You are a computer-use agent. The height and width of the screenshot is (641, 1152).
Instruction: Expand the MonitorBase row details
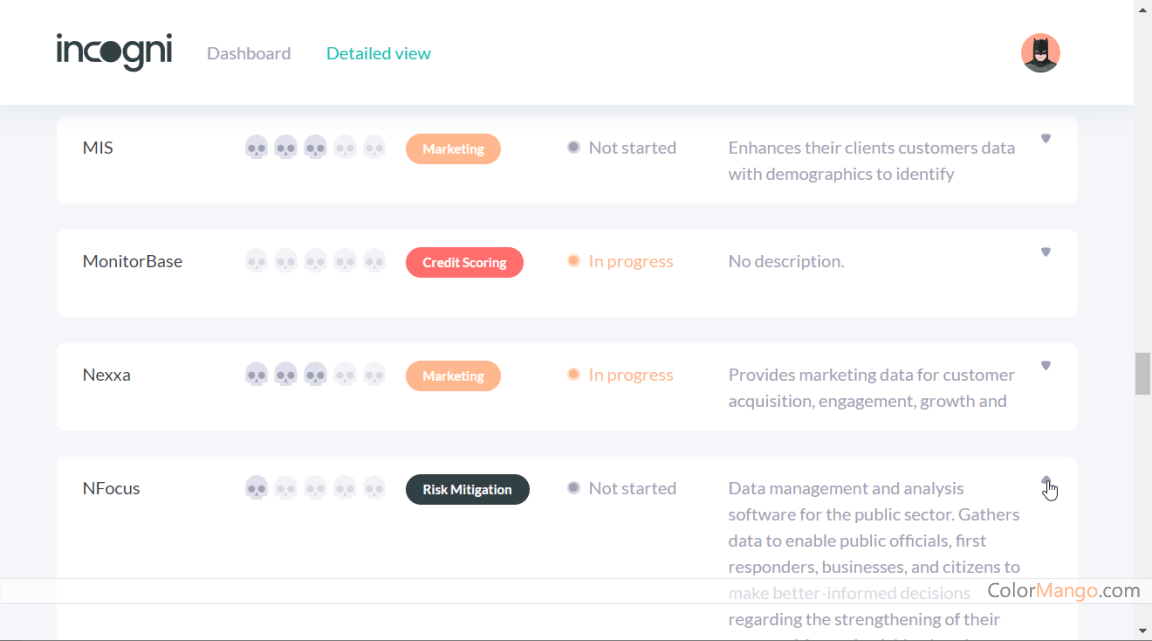click(x=1046, y=252)
